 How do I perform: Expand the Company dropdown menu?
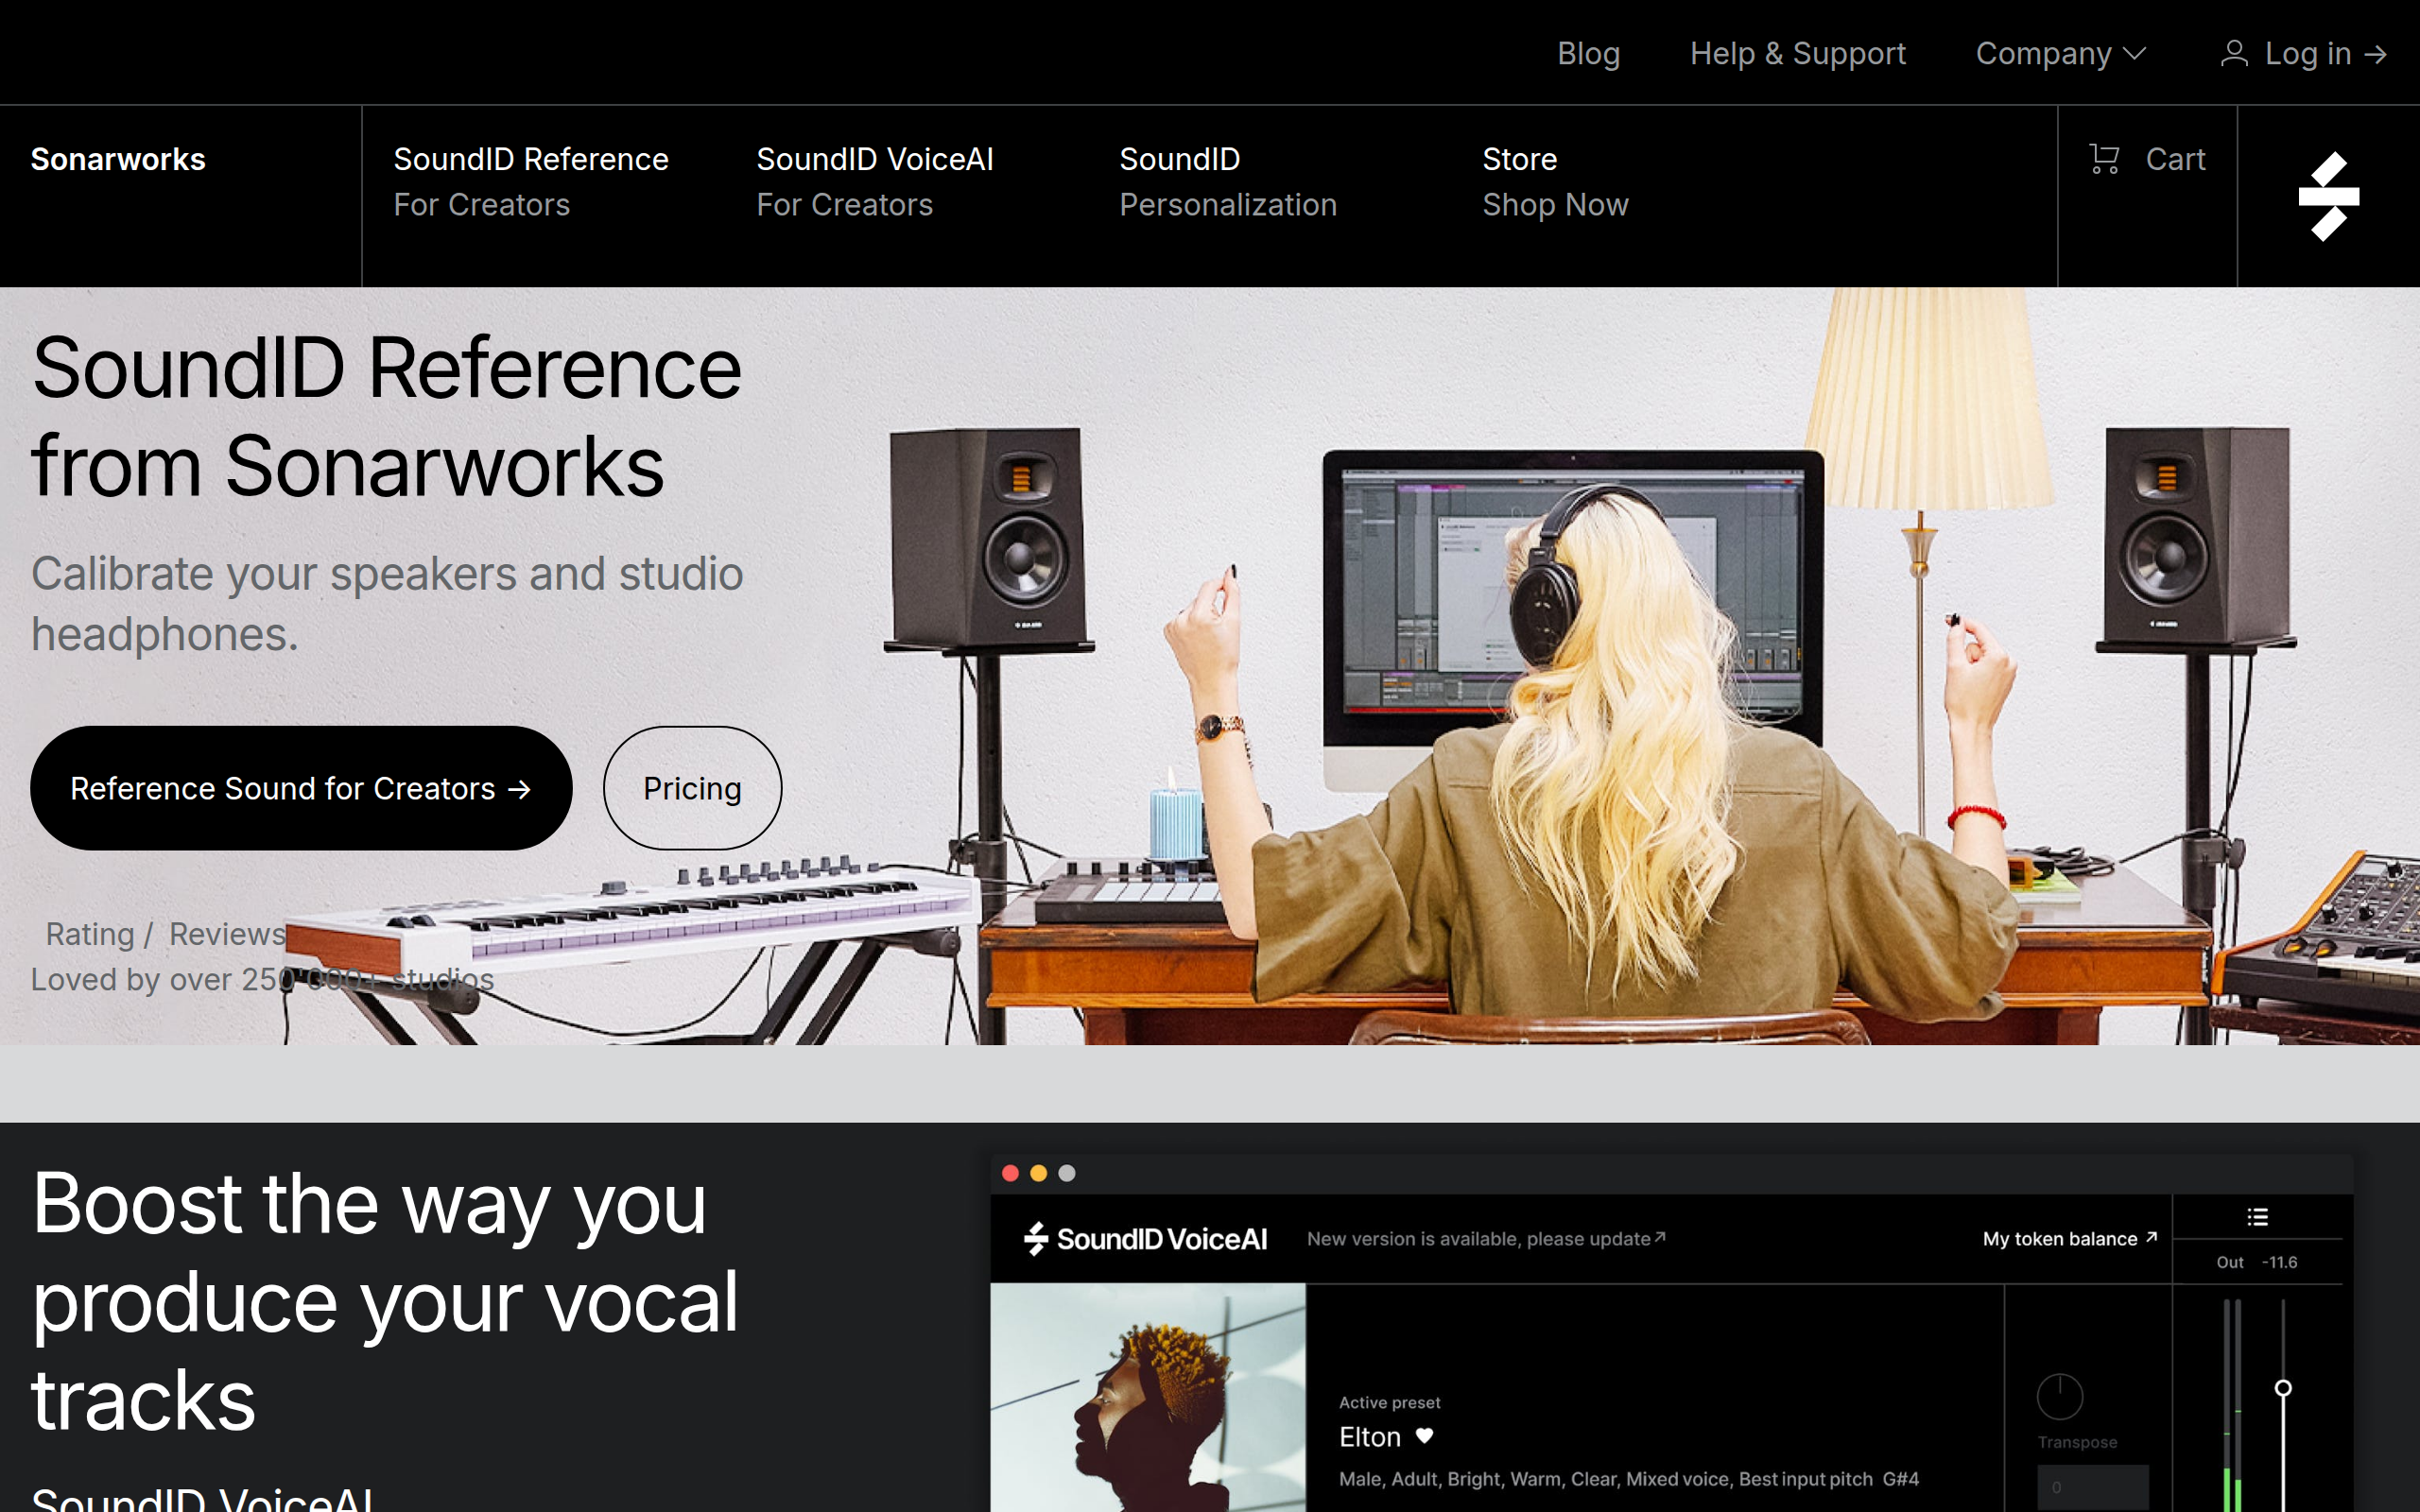[2060, 53]
